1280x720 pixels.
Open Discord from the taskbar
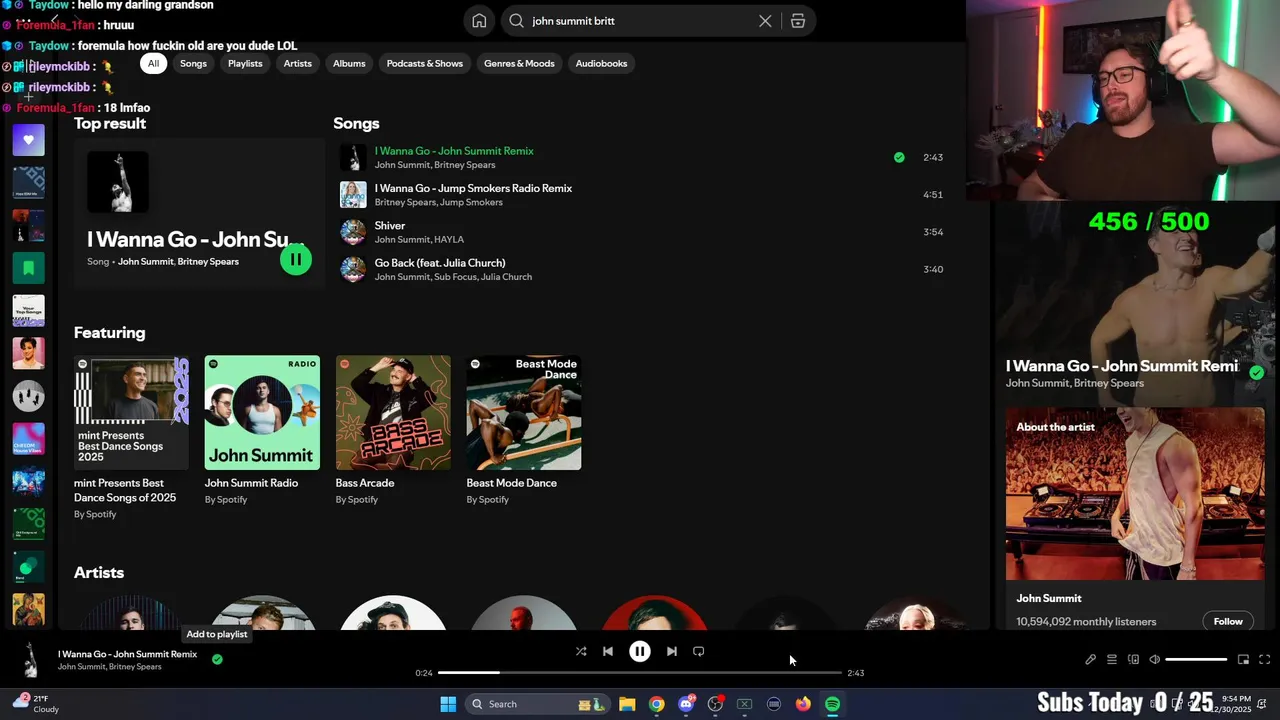click(x=686, y=704)
